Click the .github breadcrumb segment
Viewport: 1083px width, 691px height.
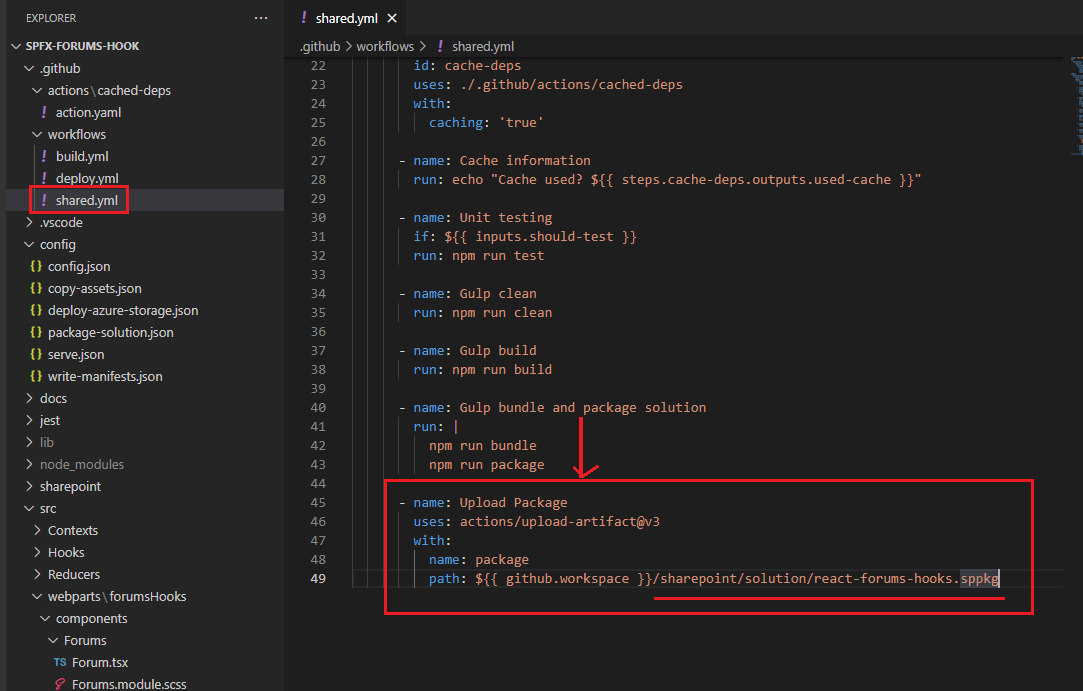(x=320, y=46)
